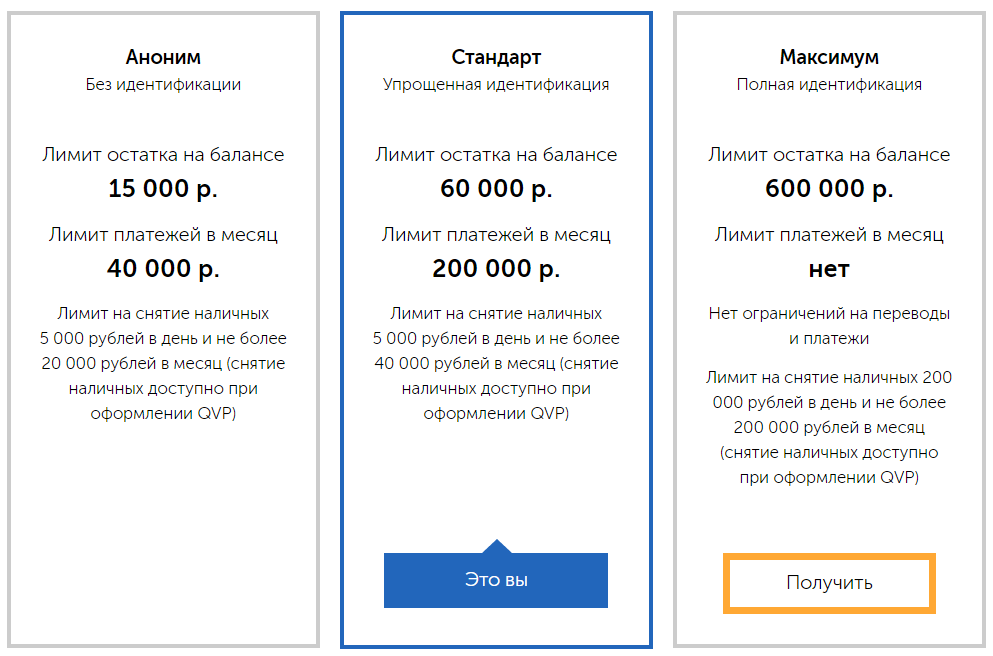Click the 200 000 р. monthly payment limit
This screenshot has width=993, height=656.
point(496,268)
